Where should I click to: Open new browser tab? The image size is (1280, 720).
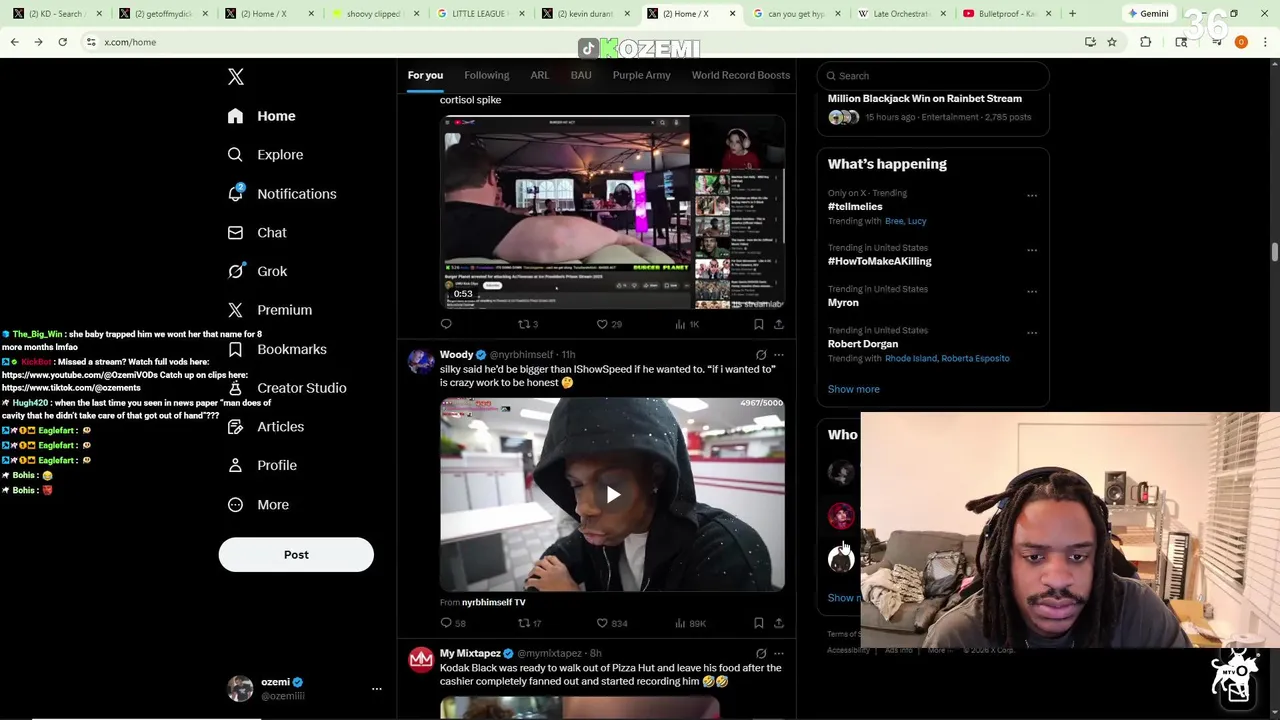click(1072, 14)
